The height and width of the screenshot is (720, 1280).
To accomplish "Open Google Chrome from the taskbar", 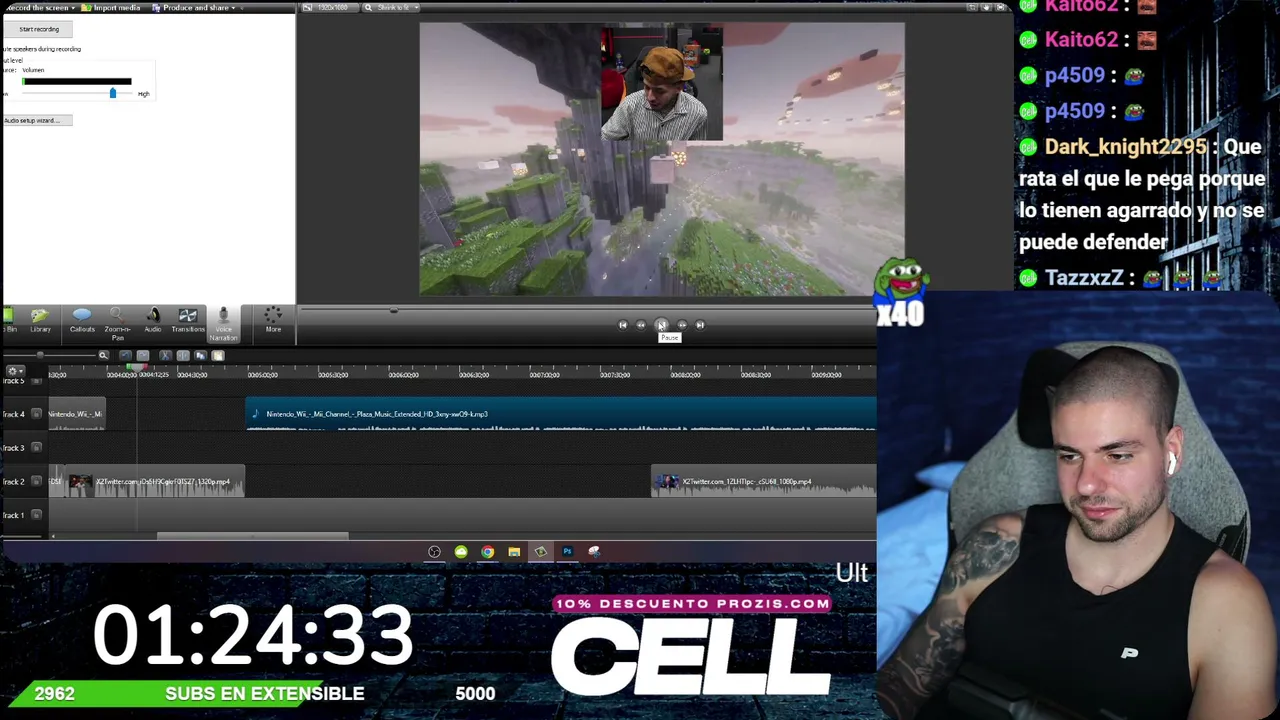I will click(487, 552).
